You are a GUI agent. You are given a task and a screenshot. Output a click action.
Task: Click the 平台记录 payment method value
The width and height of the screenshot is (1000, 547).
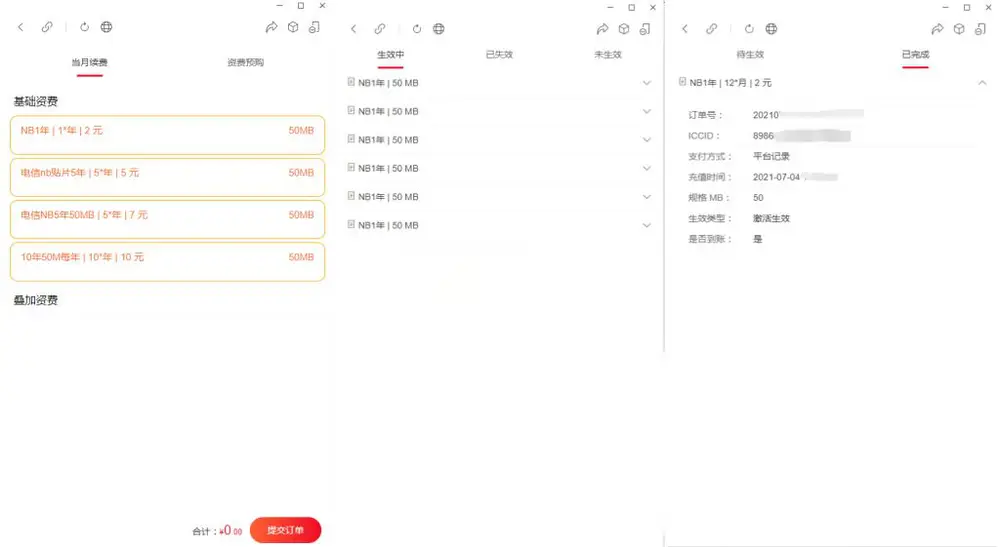pos(771,156)
